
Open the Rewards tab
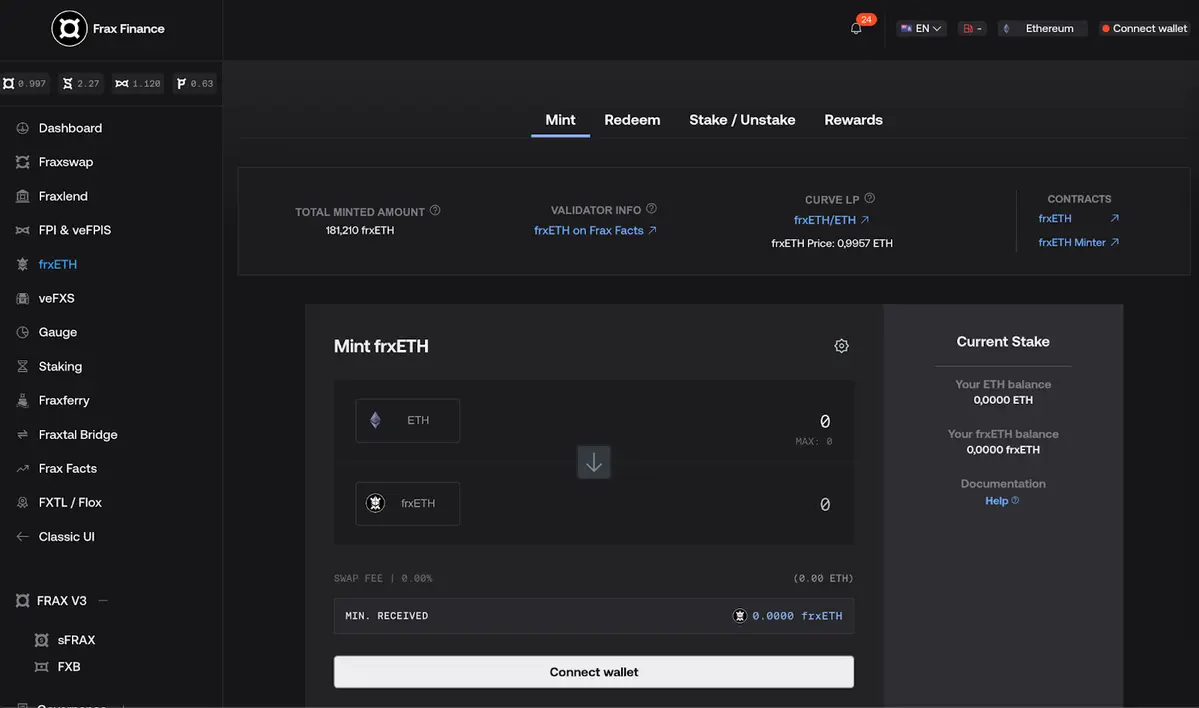click(853, 120)
